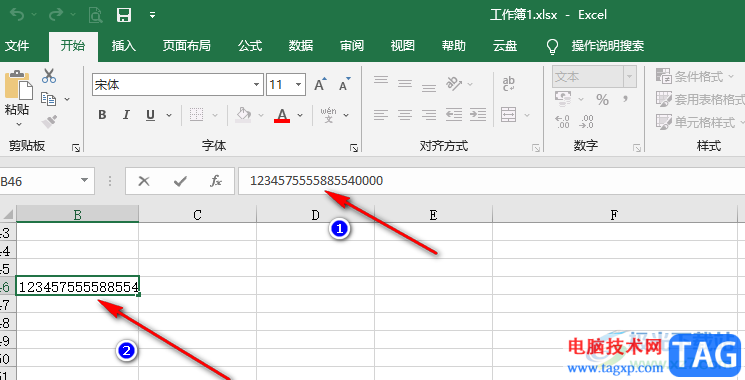Screen dimensions: 745x380
Task: Click the Cut scissors icon
Action: click(49, 76)
